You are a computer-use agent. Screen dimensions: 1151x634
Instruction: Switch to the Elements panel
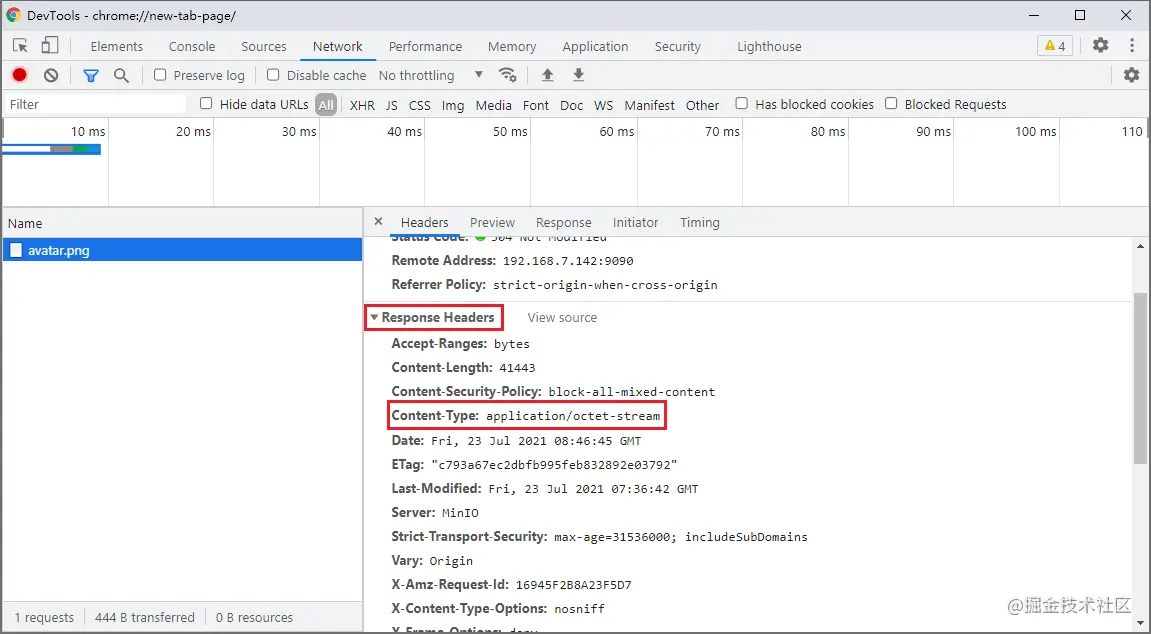[117, 46]
